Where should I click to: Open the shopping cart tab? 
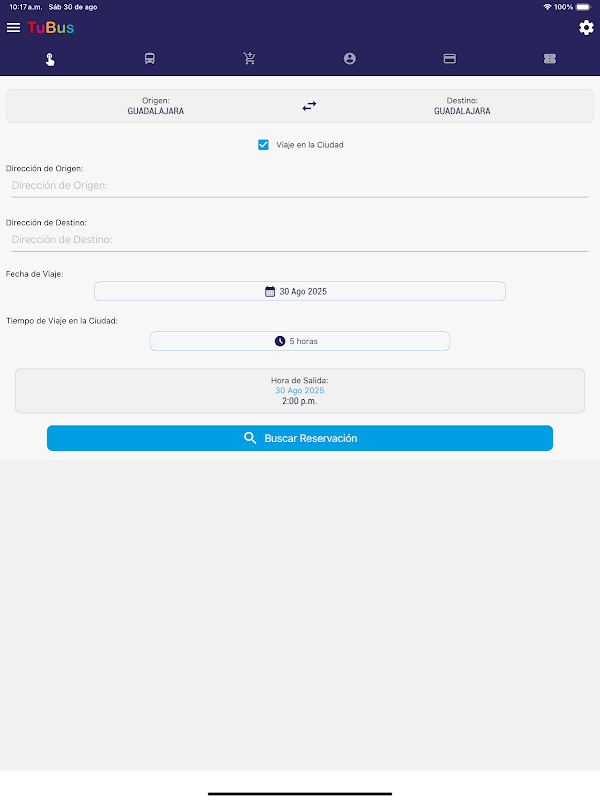(x=250, y=59)
